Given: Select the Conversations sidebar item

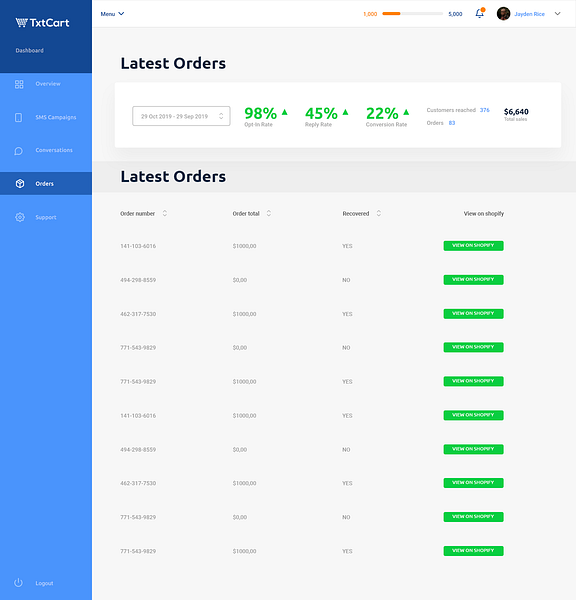Looking at the screenshot, I should pyautogui.click(x=46, y=150).
